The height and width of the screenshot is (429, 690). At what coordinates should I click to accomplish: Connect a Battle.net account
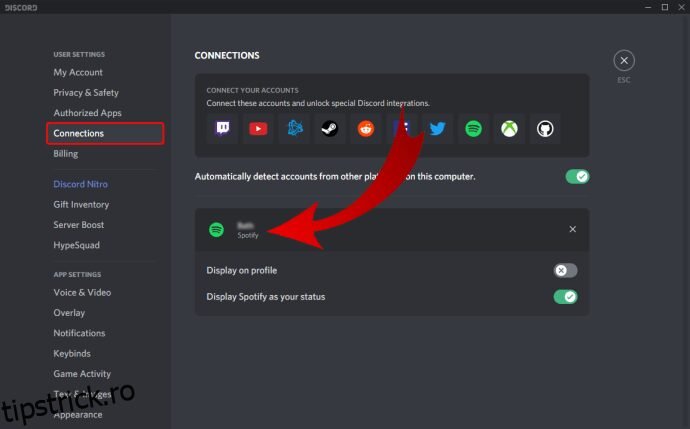[294, 128]
